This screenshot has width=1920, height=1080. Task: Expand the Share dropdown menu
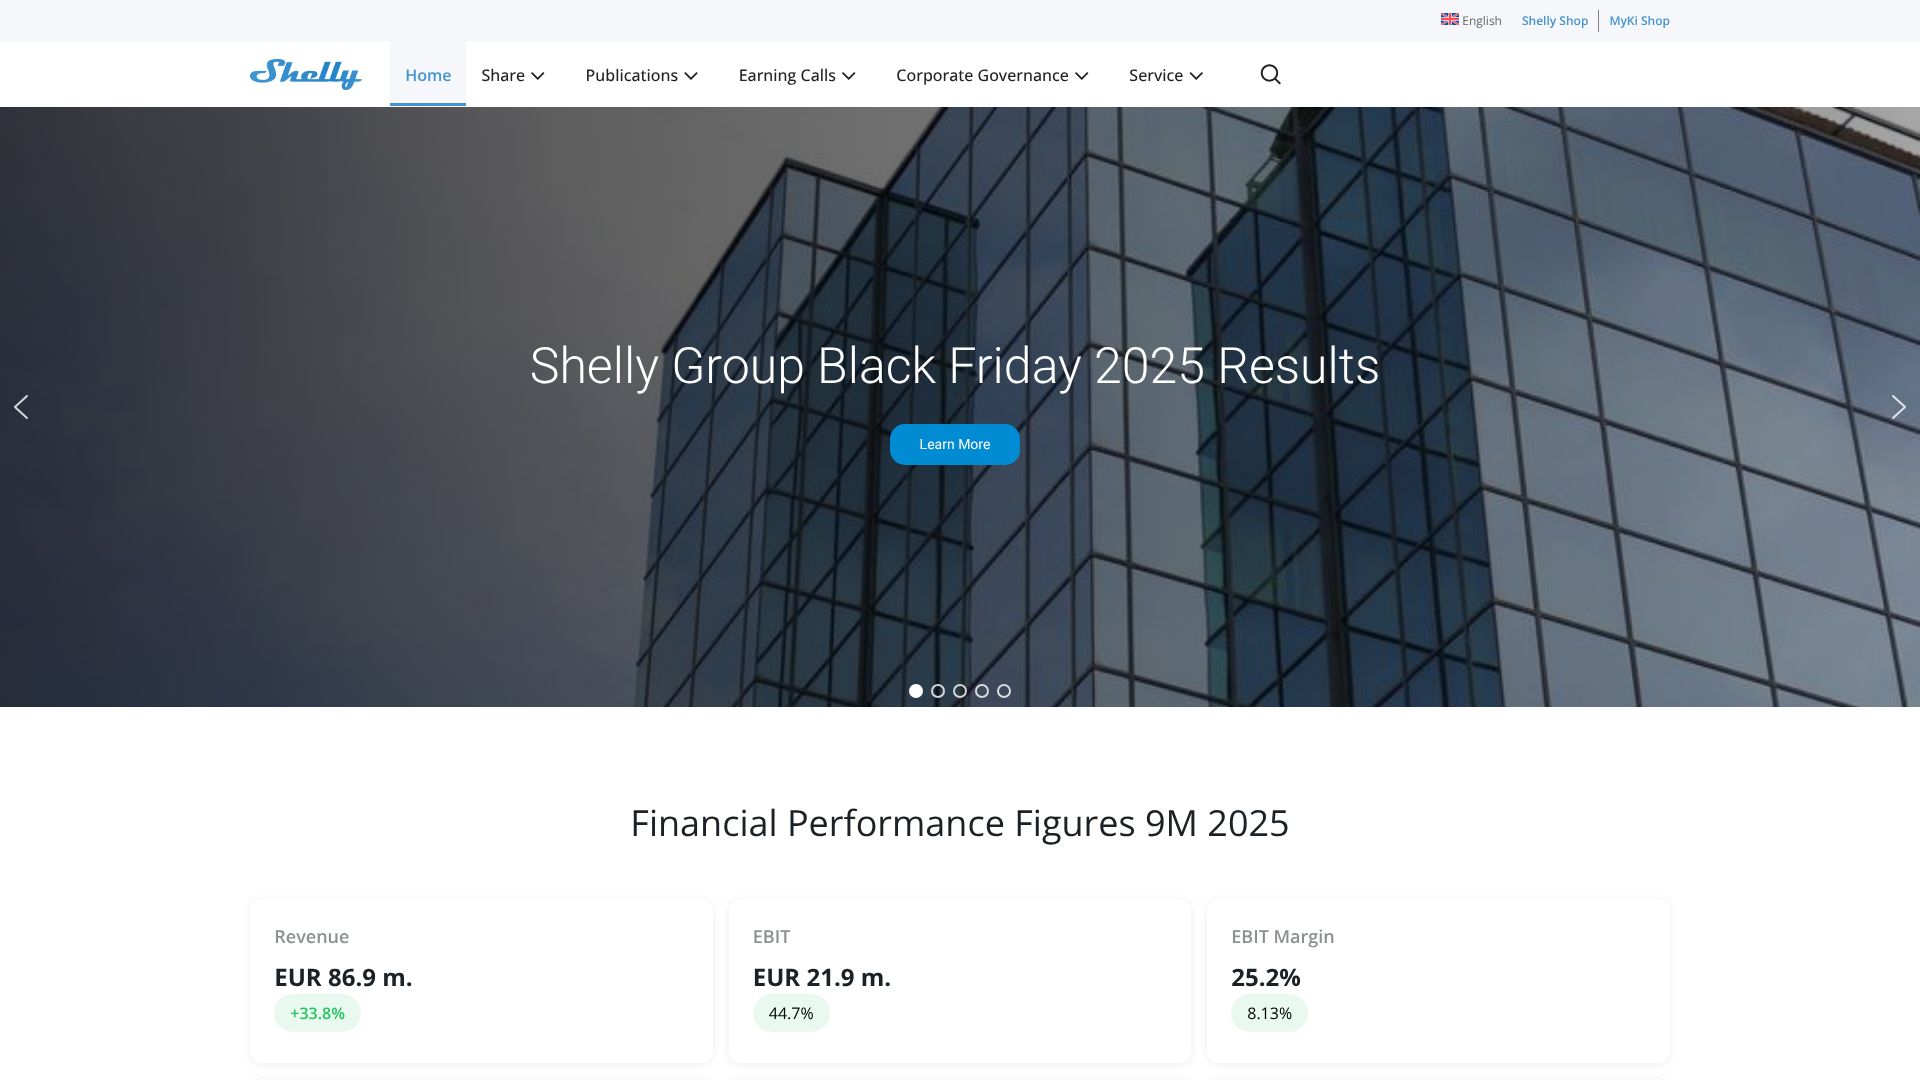click(512, 75)
